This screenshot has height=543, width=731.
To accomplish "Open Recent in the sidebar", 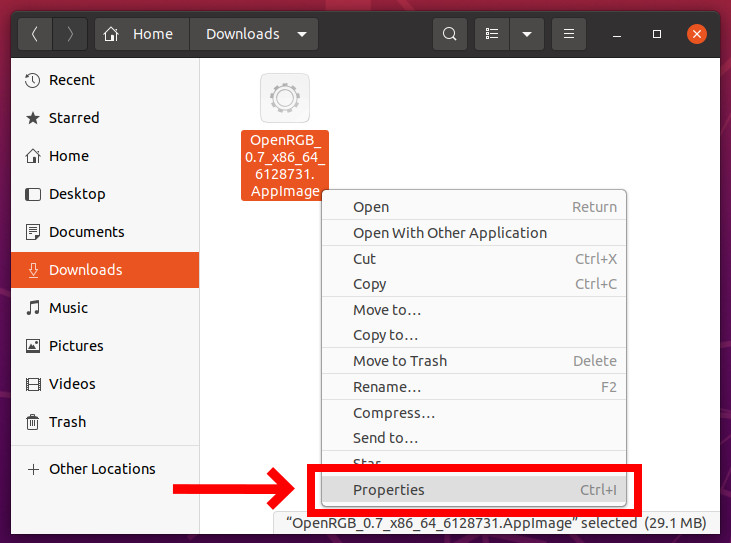I will pyautogui.click(x=105, y=80).
